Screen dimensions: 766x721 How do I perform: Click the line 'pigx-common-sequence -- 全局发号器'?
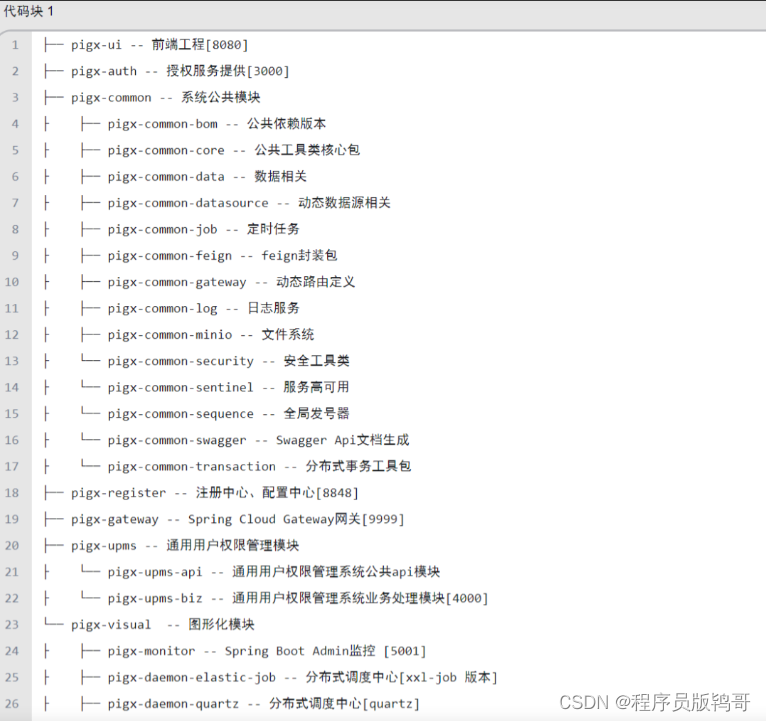229,414
